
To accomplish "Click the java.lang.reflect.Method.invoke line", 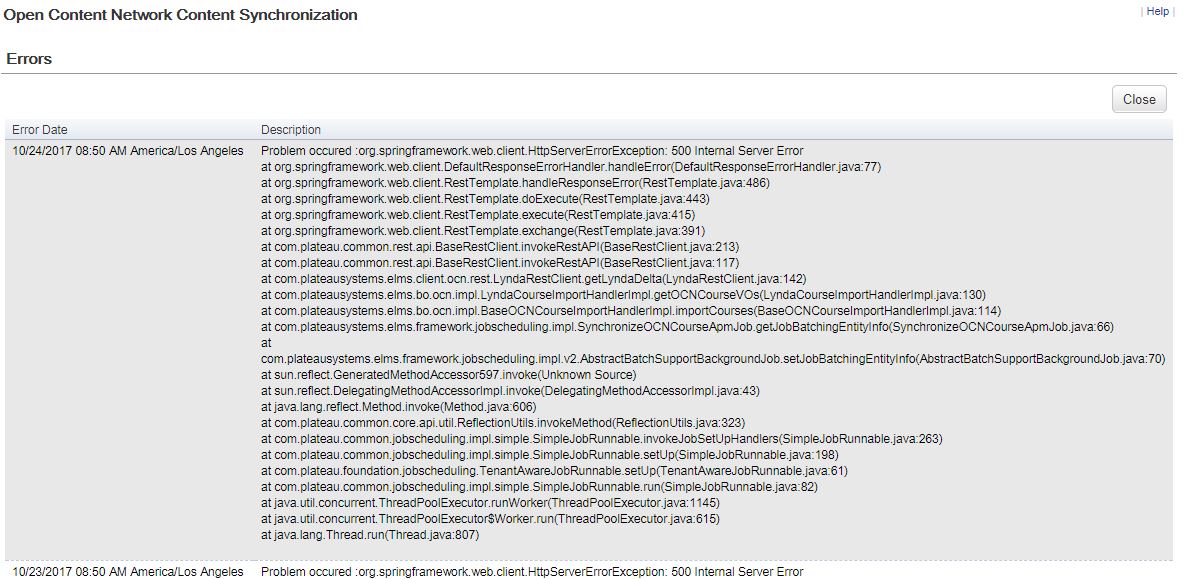I will pos(399,407).
